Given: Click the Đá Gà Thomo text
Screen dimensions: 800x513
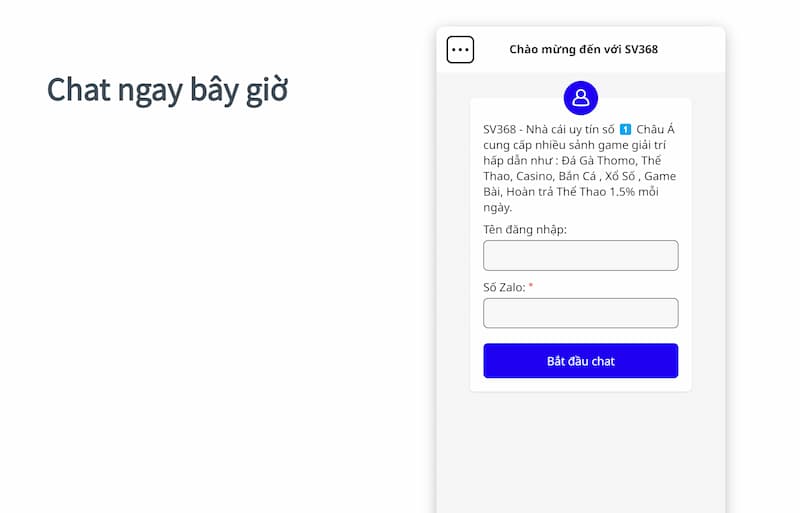Looking at the screenshot, I should tap(595, 160).
